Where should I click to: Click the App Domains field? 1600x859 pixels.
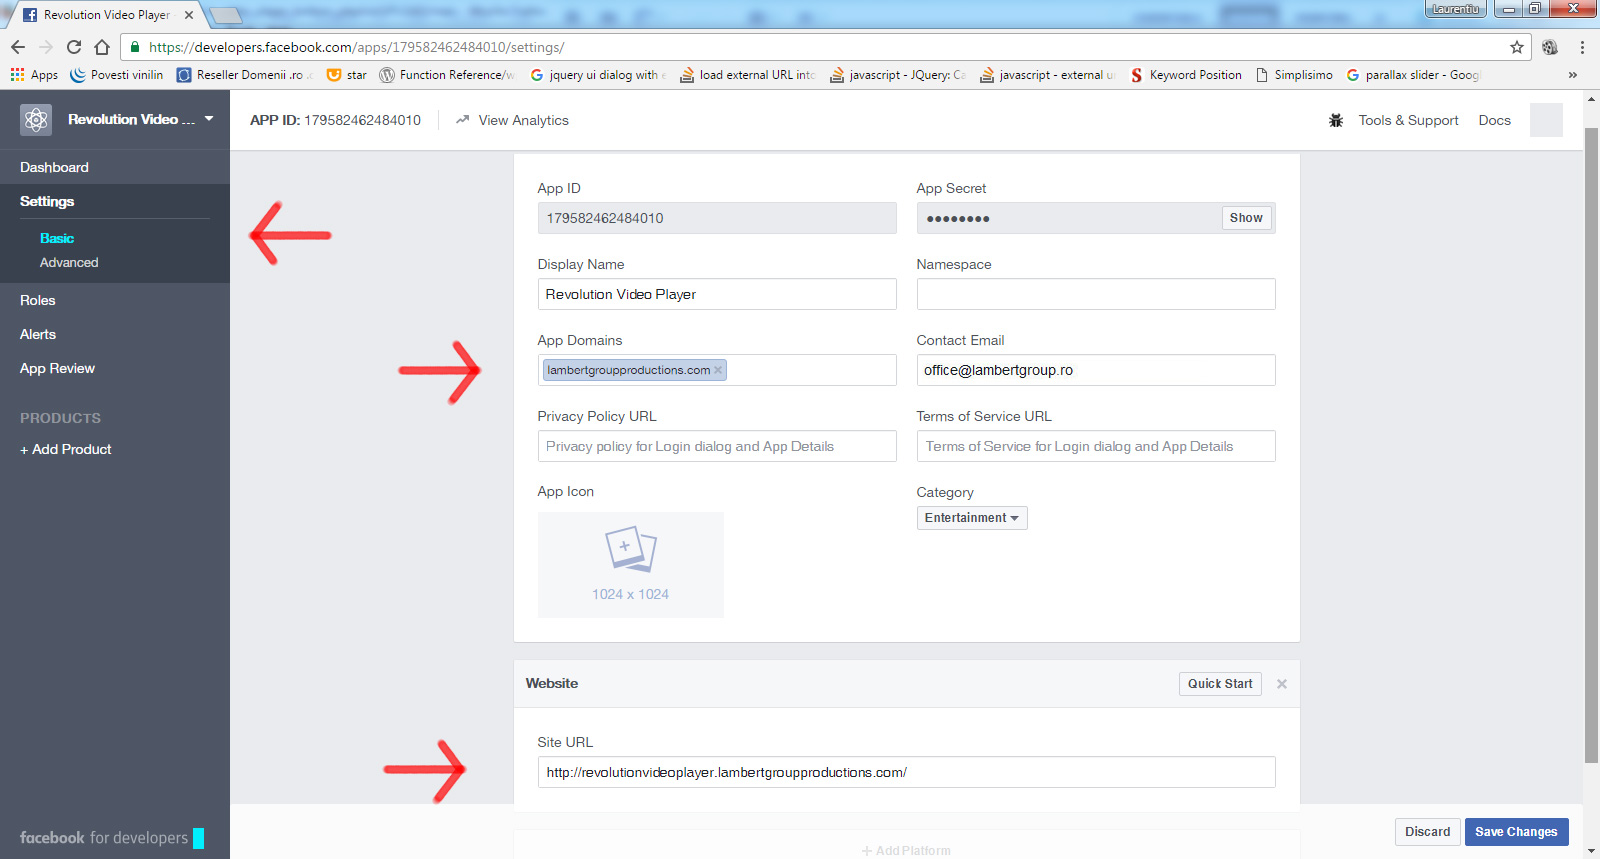coord(717,370)
